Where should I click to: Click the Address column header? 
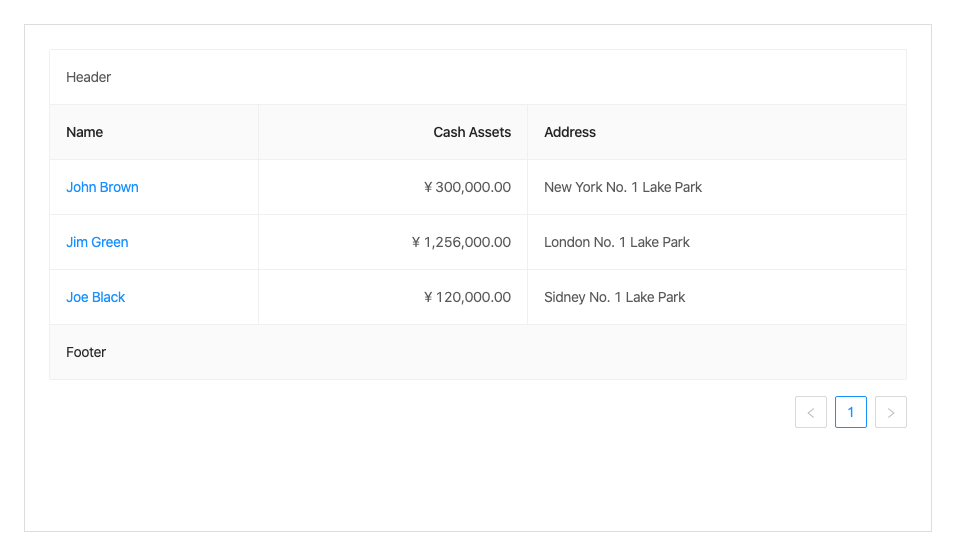(x=570, y=132)
